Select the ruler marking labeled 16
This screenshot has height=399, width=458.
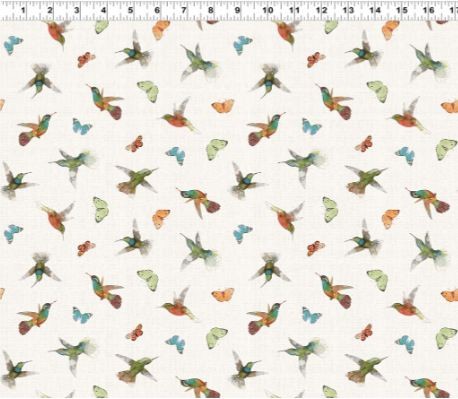pyautogui.click(x=429, y=10)
